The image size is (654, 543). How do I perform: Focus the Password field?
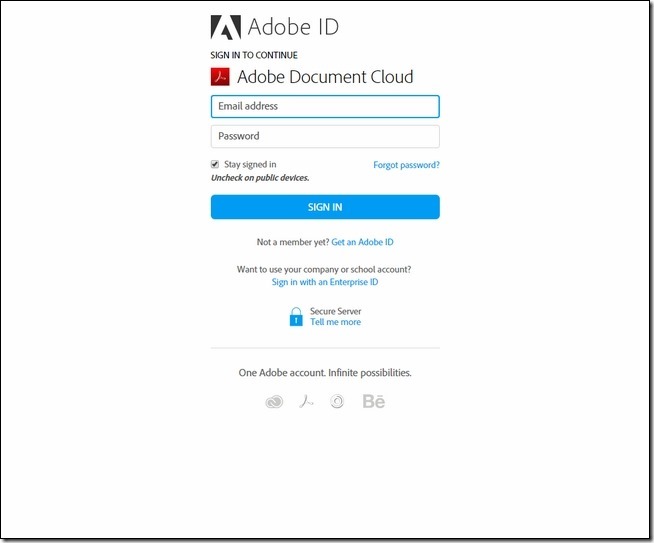(325, 136)
